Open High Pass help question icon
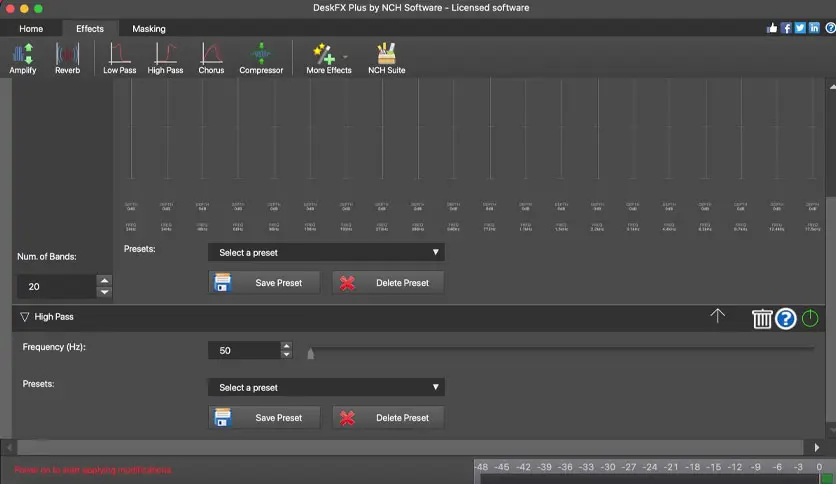 point(785,319)
